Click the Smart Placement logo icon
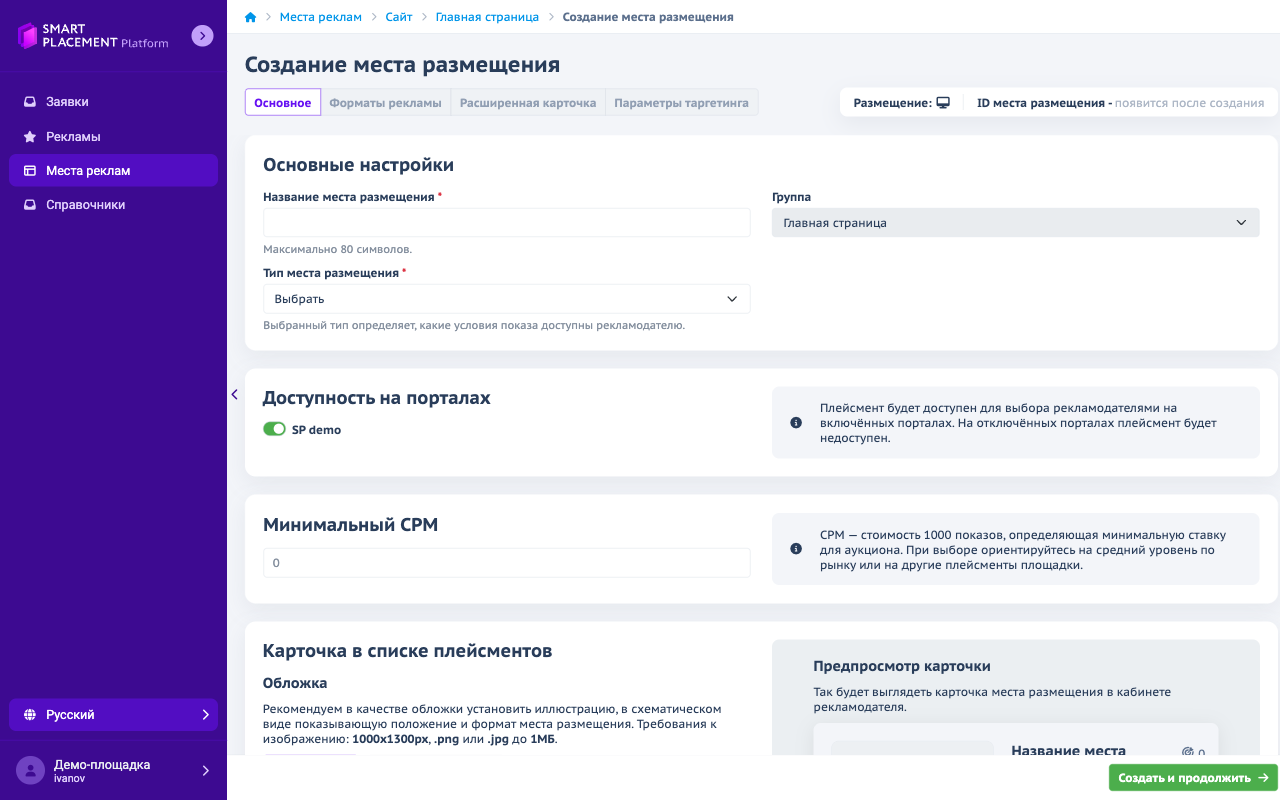The image size is (1280, 800). [28, 36]
